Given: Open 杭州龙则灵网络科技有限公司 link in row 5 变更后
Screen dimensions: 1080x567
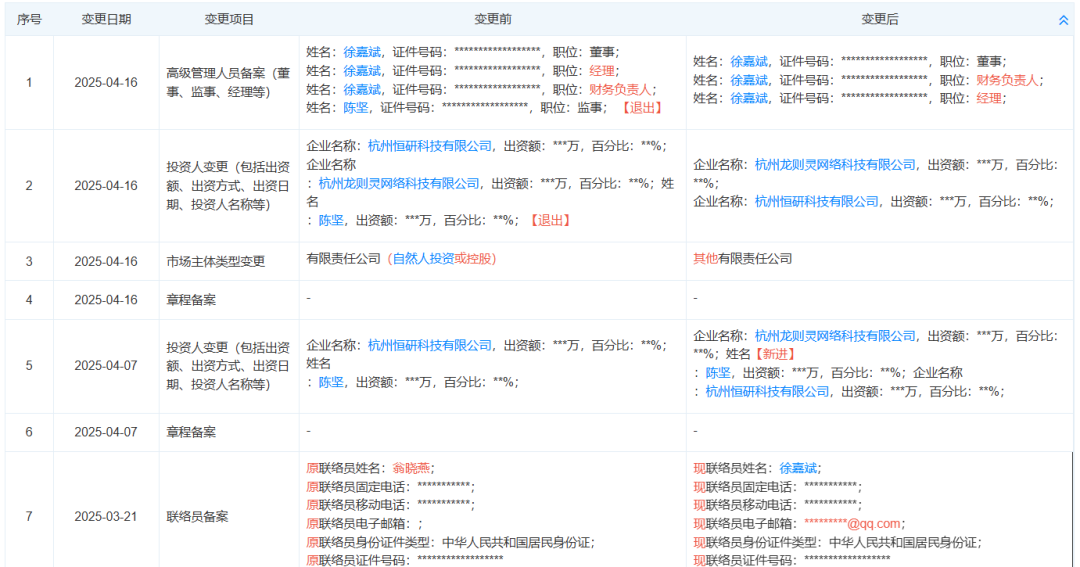Looking at the screenshot, I should click(x=835, y=336).
